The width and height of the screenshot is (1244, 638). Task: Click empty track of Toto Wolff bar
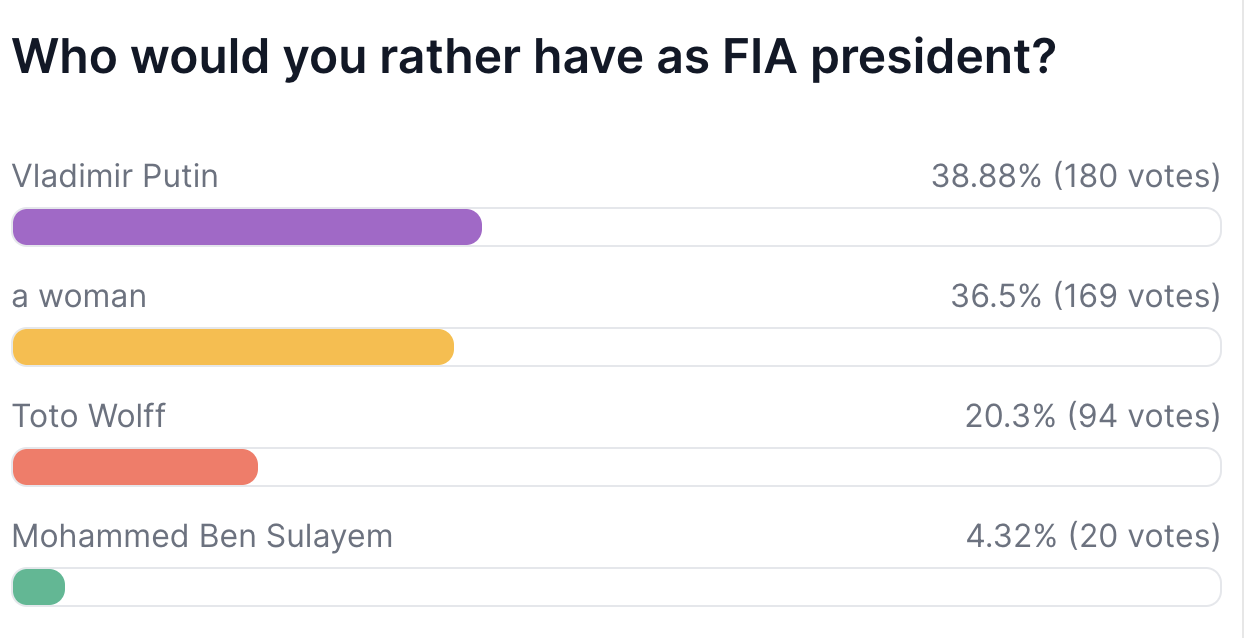coord(738,467)
